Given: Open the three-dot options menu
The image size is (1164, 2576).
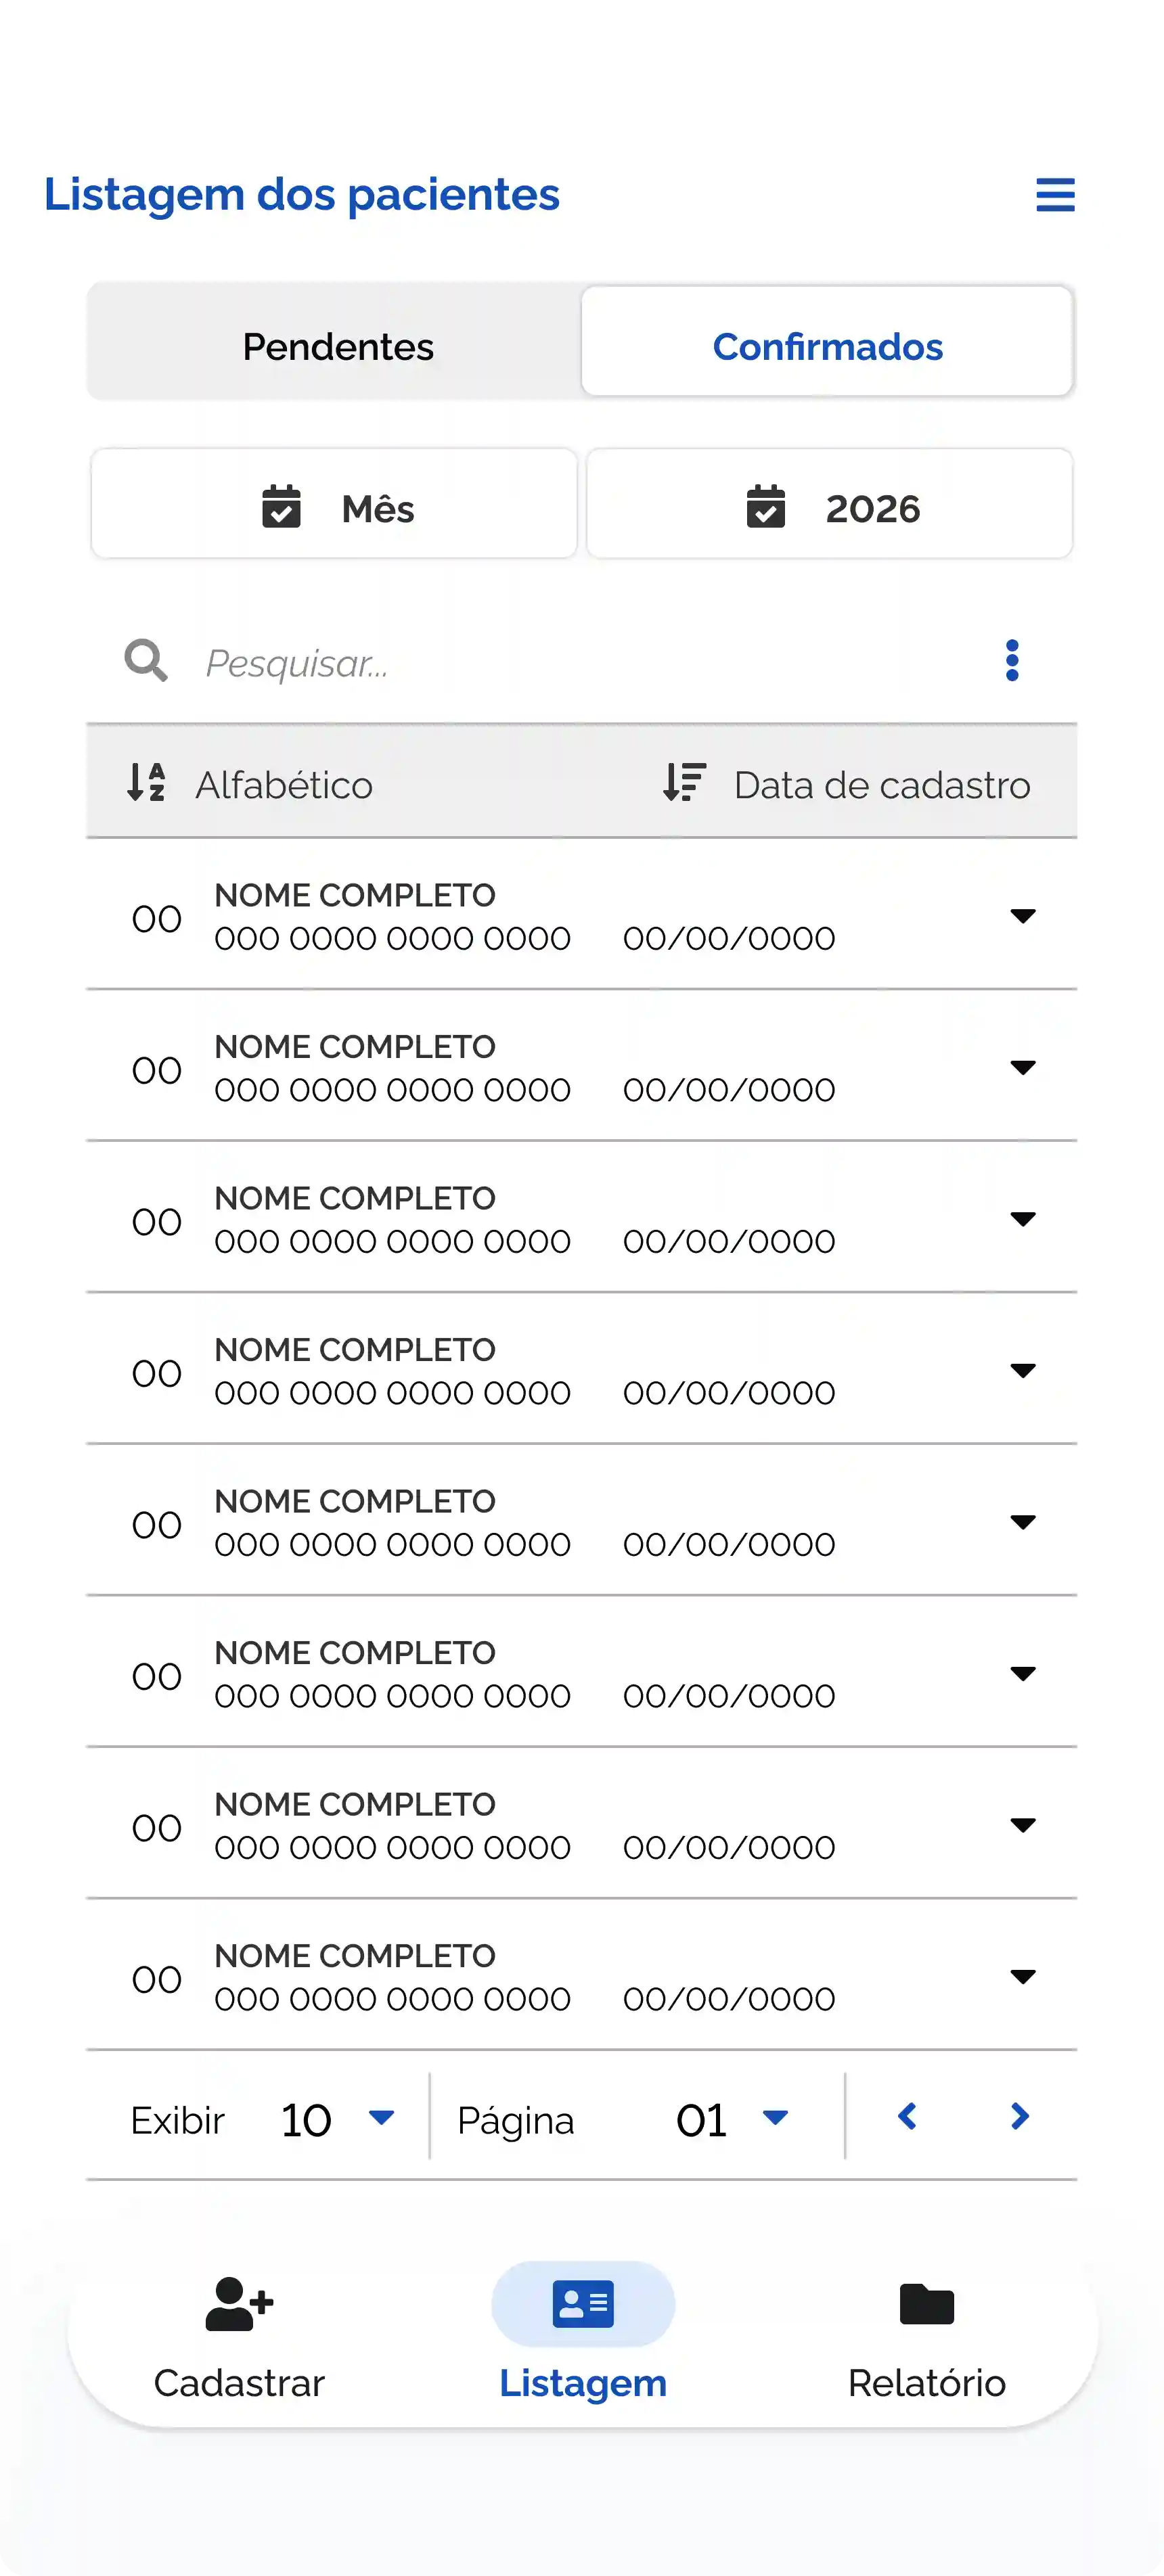Looking at the screenshot, I should (1012, 661).
